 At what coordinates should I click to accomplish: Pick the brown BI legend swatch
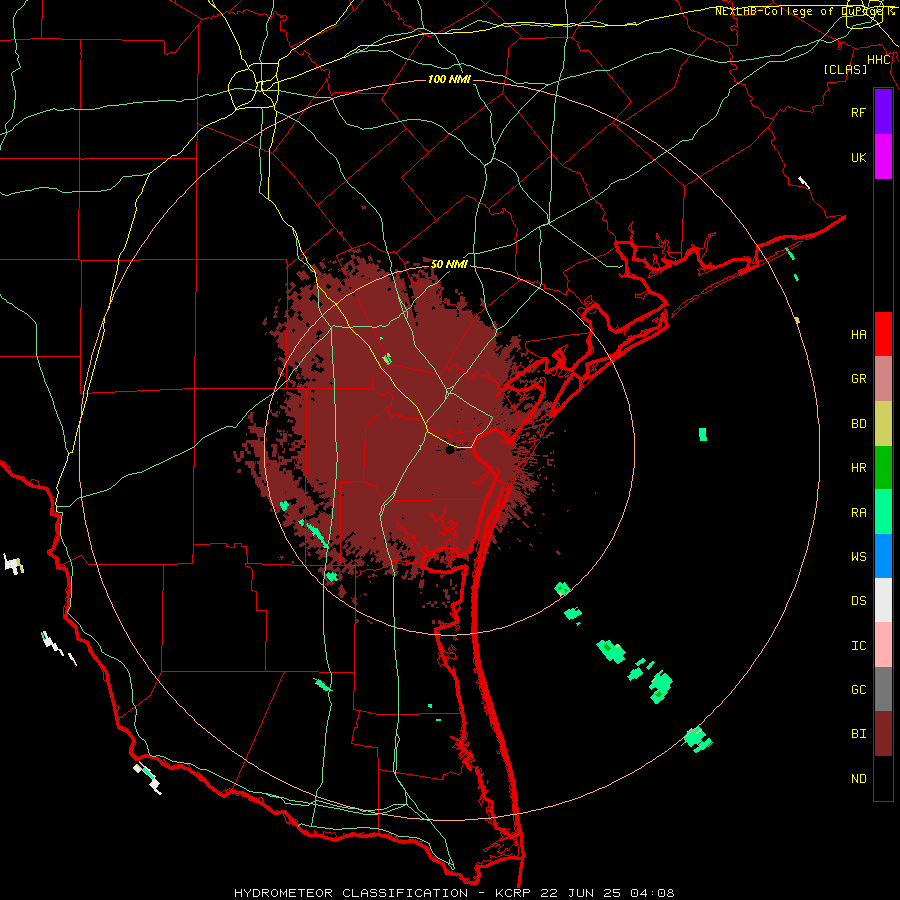(x=883, y=734)
